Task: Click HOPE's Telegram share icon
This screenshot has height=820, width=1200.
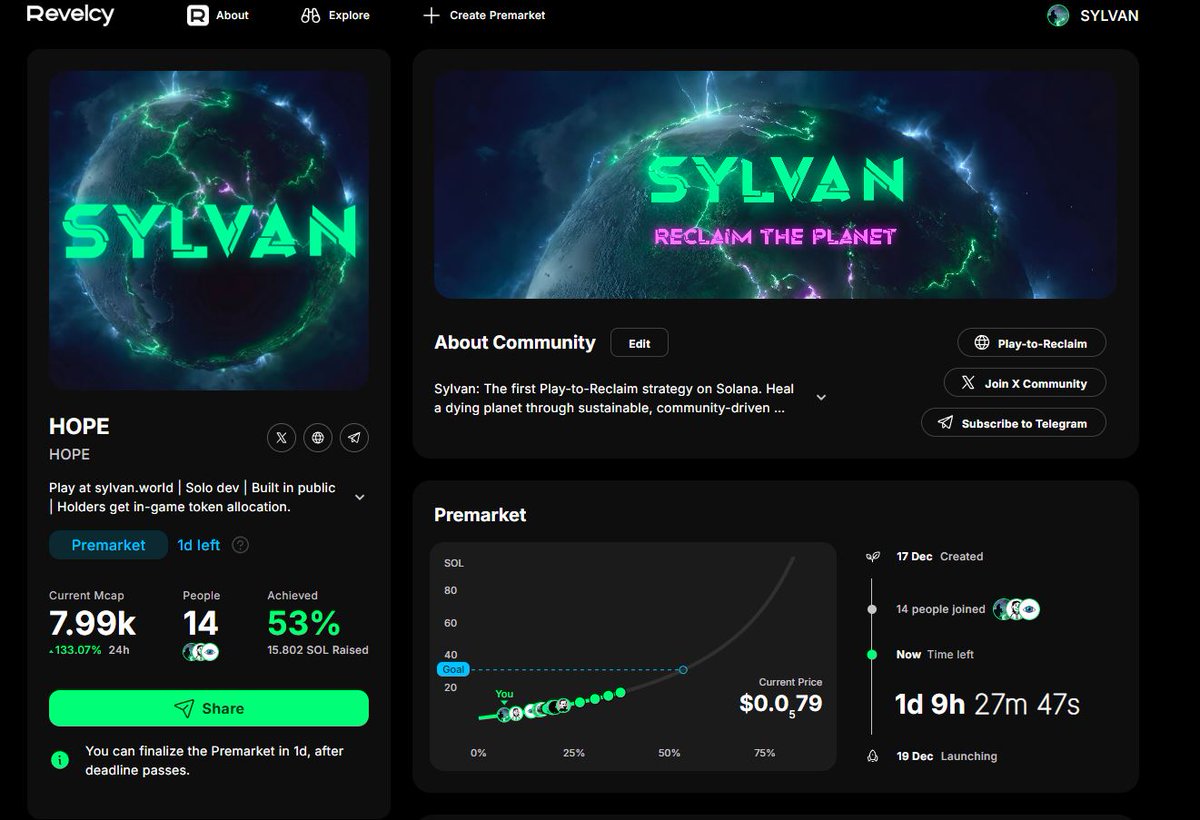Action: 354,437
